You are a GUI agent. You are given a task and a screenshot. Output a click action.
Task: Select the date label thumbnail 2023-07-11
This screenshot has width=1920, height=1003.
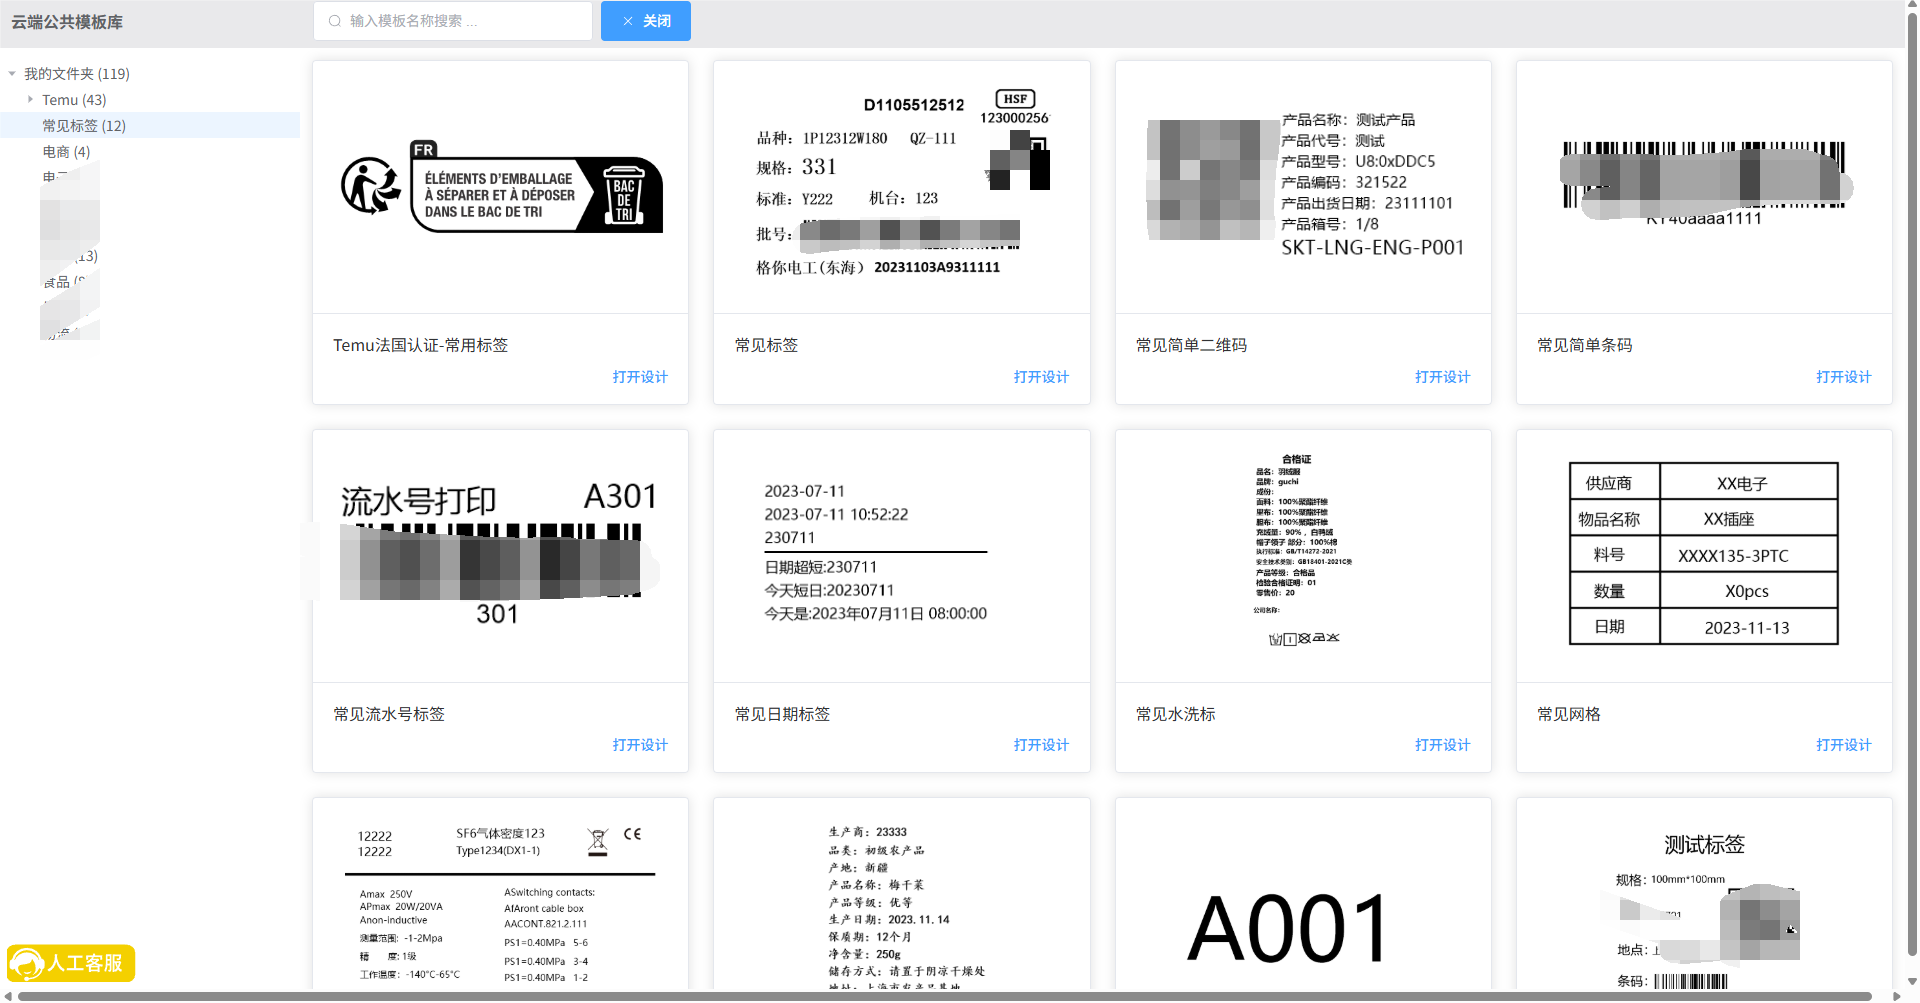pos(901,556)
